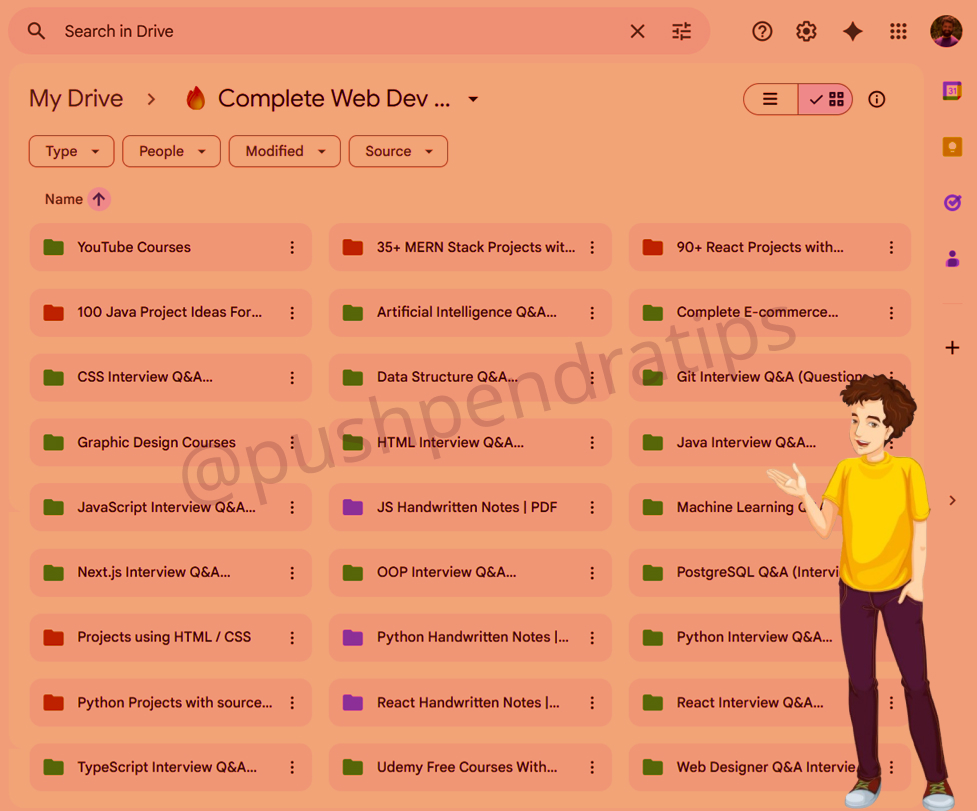This screenshot has height=811, width=977.
Task: Open the Help question mark icon
Action: (762, 31)
